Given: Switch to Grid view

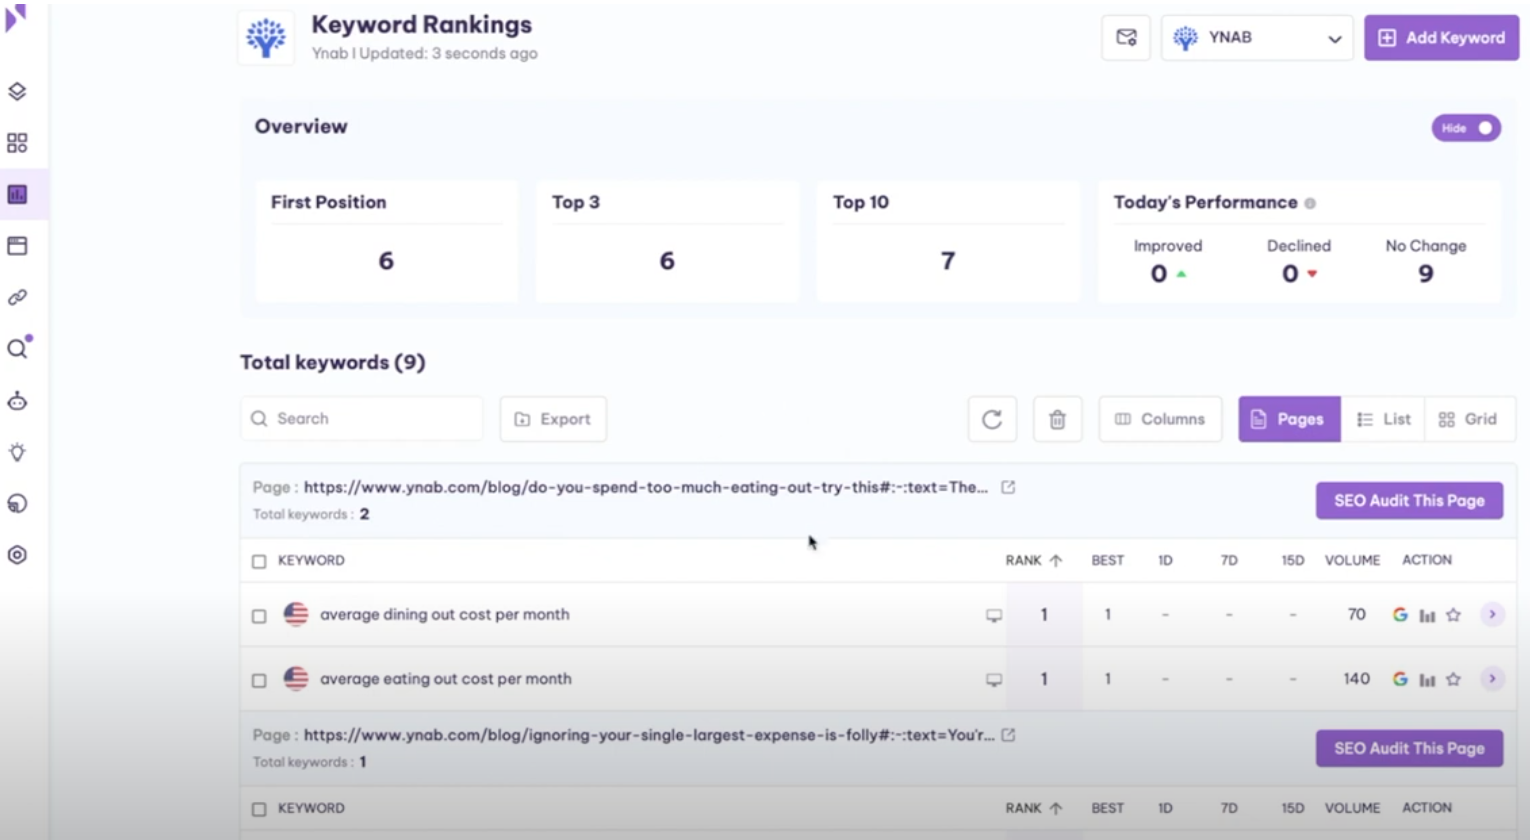Looking at the screenshot, I should (1468, 419).
